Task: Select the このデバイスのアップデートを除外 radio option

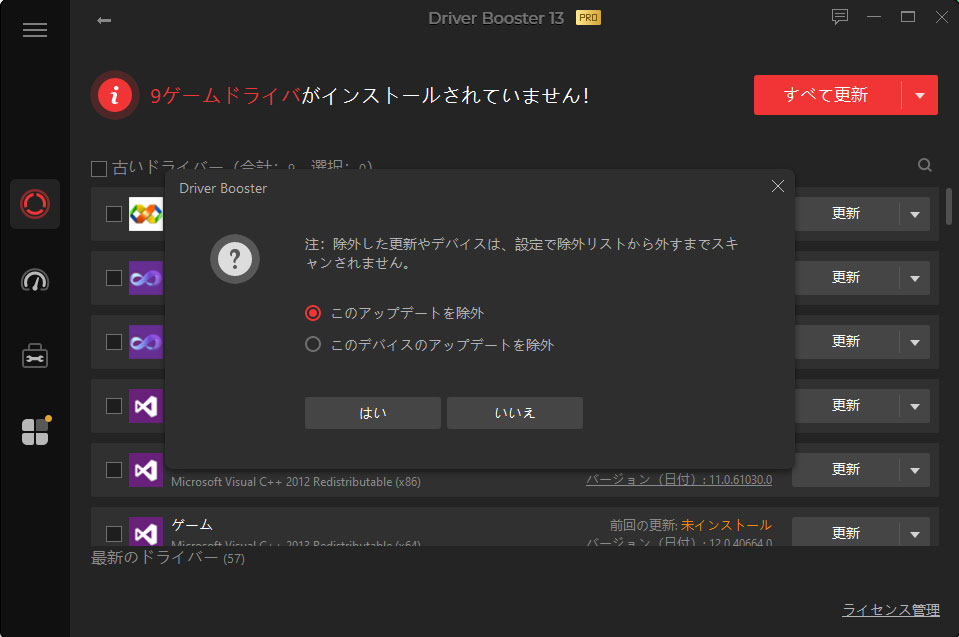Action: click(x=313, y=345)
